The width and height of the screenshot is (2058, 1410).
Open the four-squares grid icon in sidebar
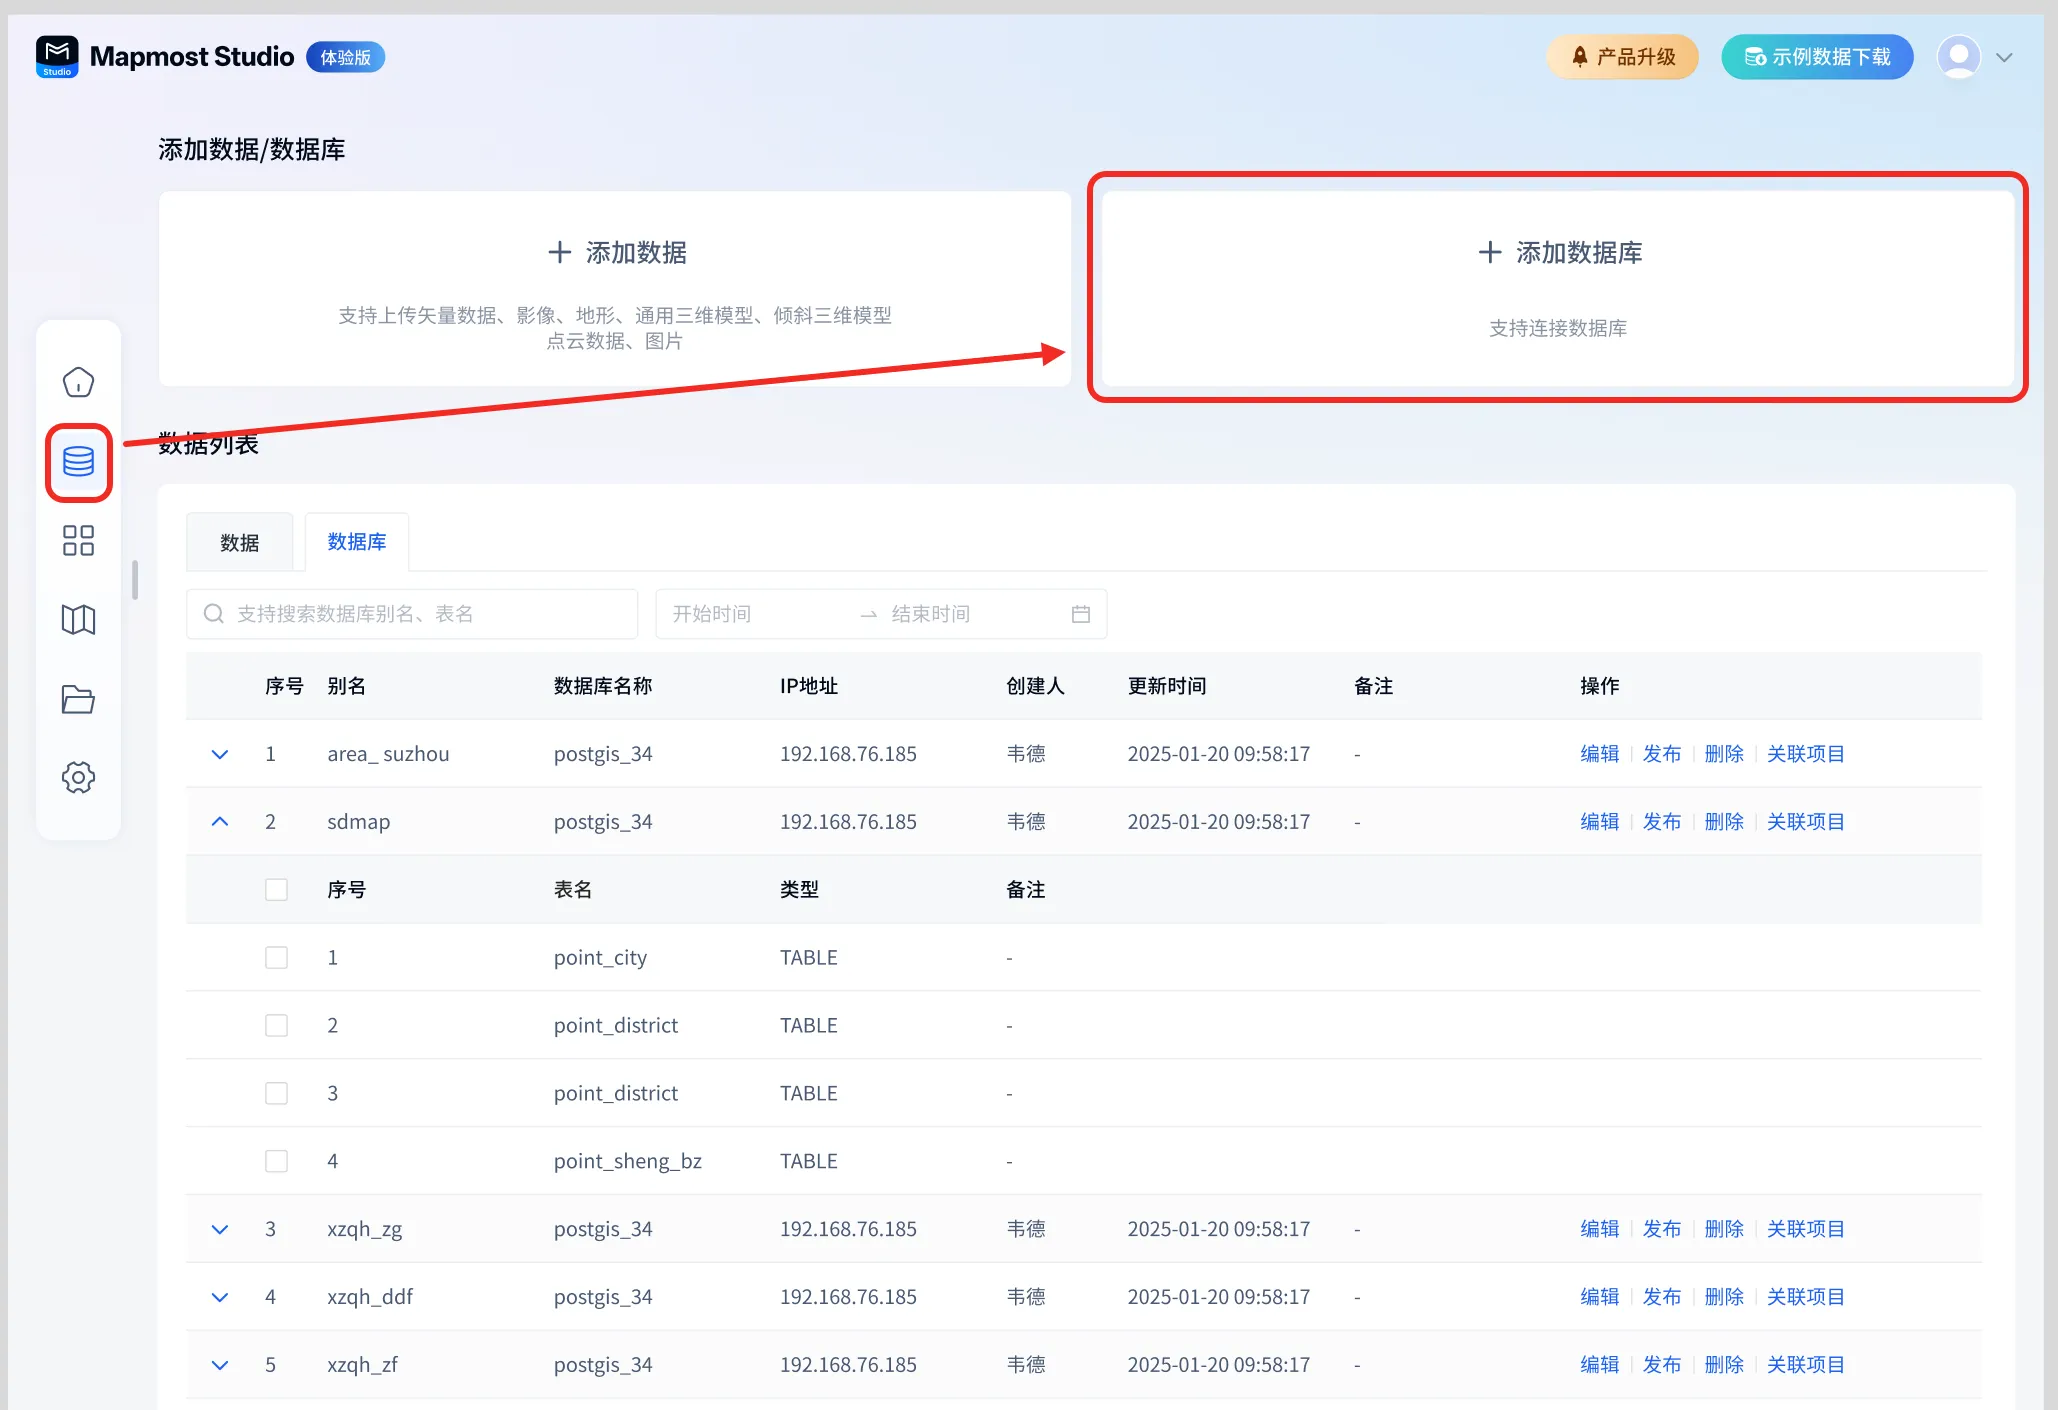tap(78, 541)
